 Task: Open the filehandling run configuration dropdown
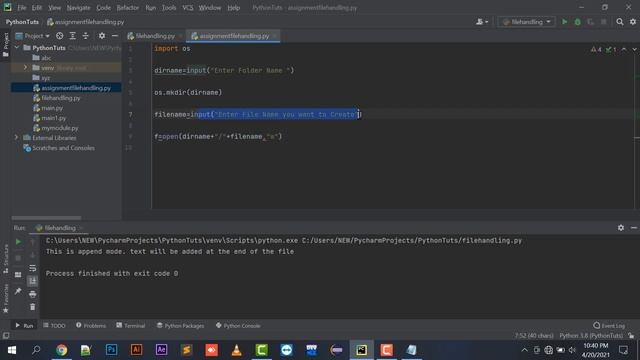tap(527, 22)
